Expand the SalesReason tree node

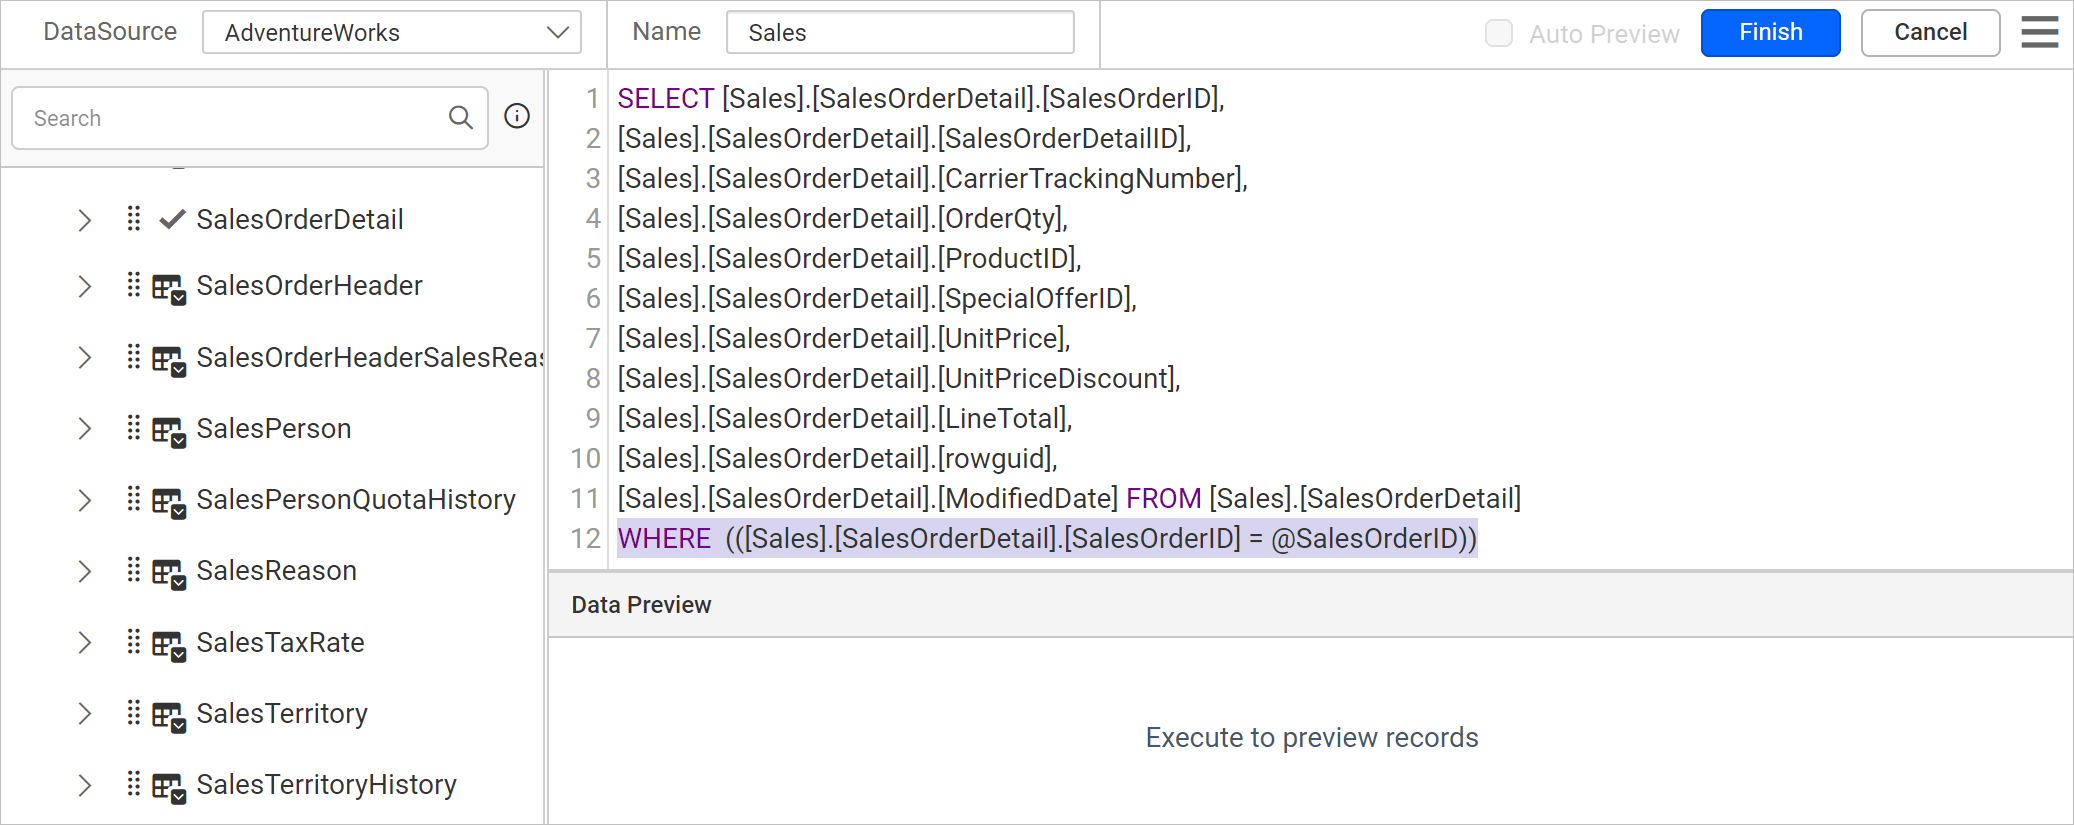click(x=84, y=570)
